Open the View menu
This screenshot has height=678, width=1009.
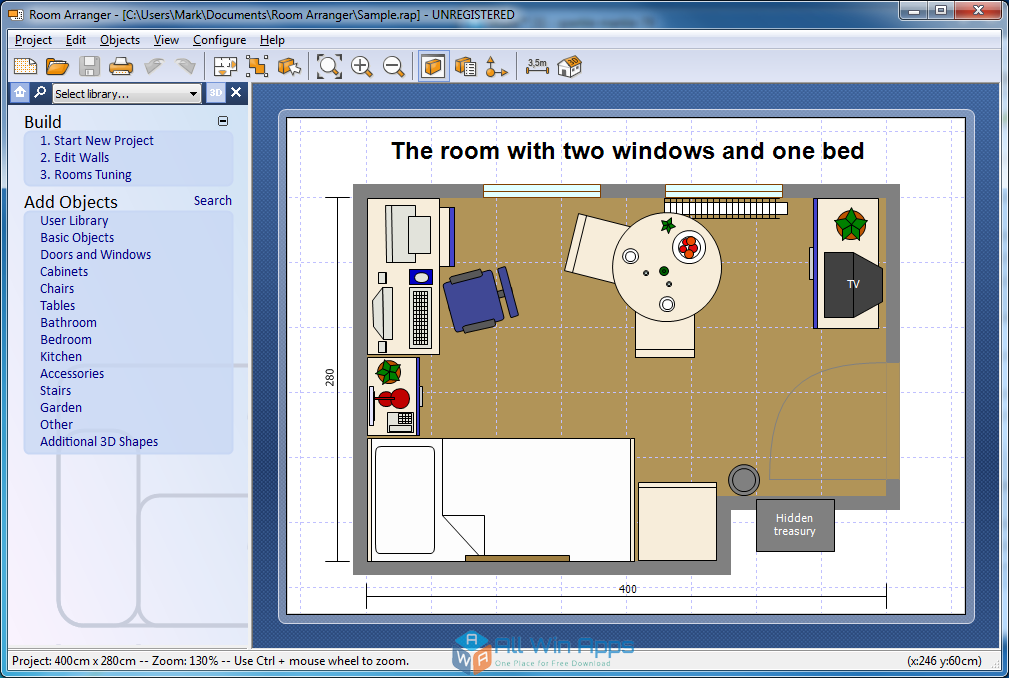click(166, 40)
